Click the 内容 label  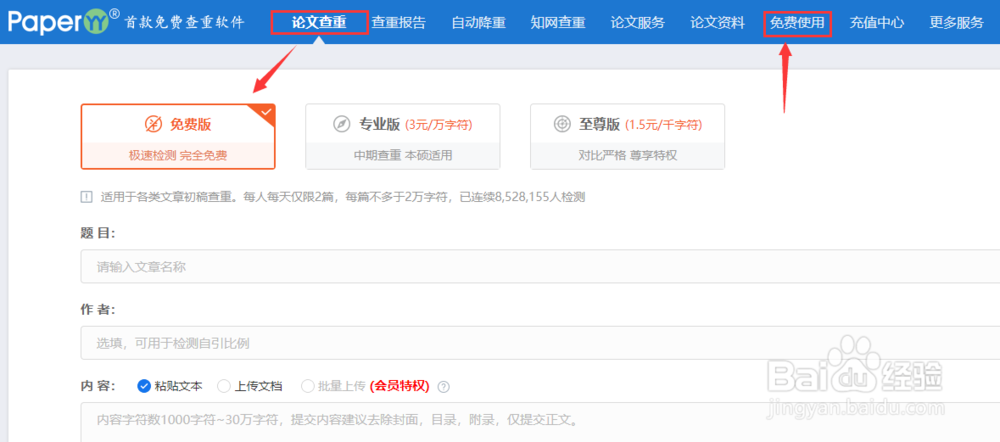tap(98, 386)
